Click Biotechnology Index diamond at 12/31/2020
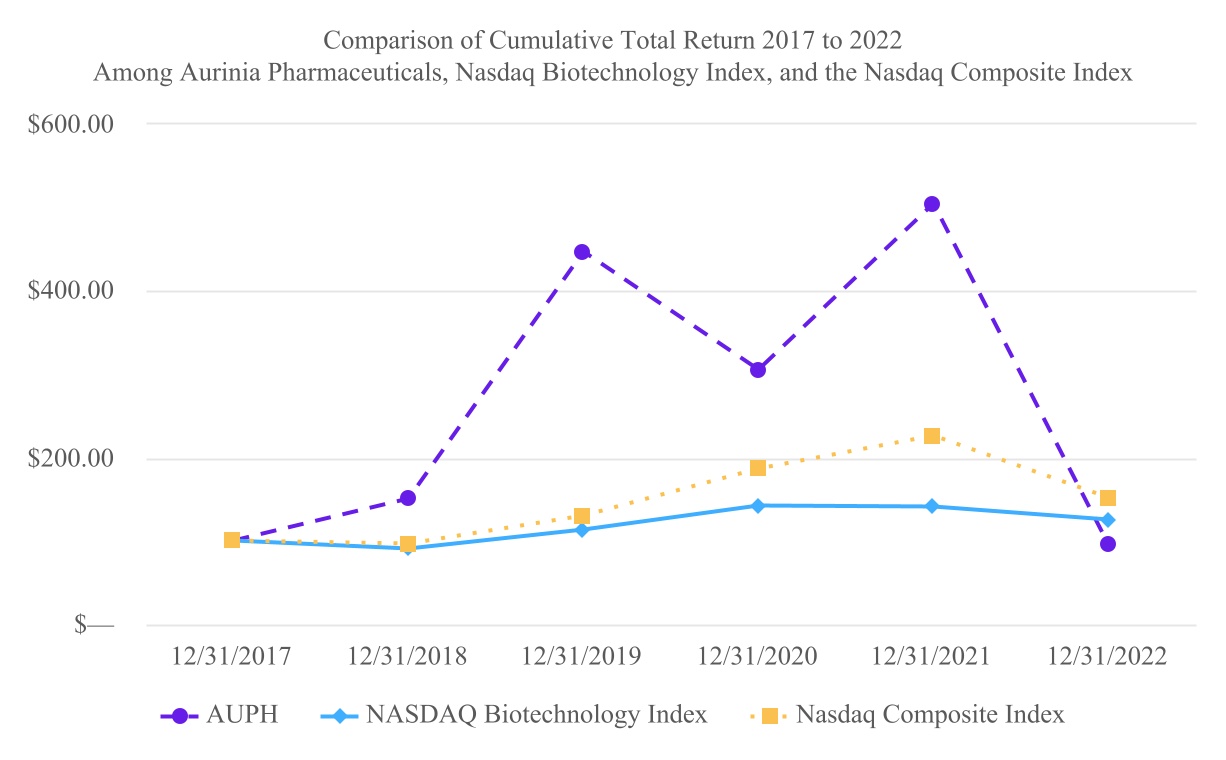1226x760 pixels. [x=758, y=506]
